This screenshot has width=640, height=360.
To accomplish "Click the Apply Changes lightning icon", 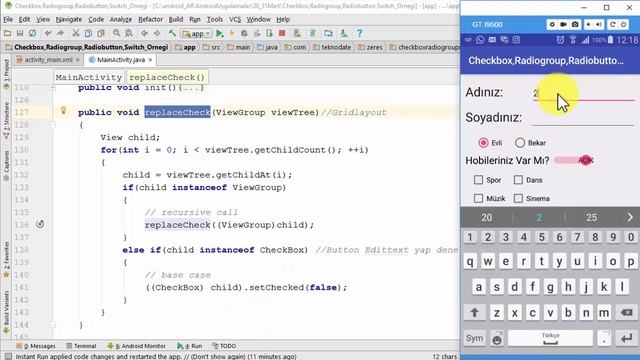I will 232,33.
